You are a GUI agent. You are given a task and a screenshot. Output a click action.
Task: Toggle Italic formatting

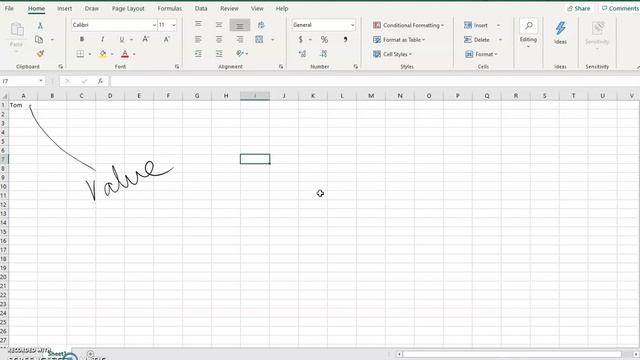point(102,39)
